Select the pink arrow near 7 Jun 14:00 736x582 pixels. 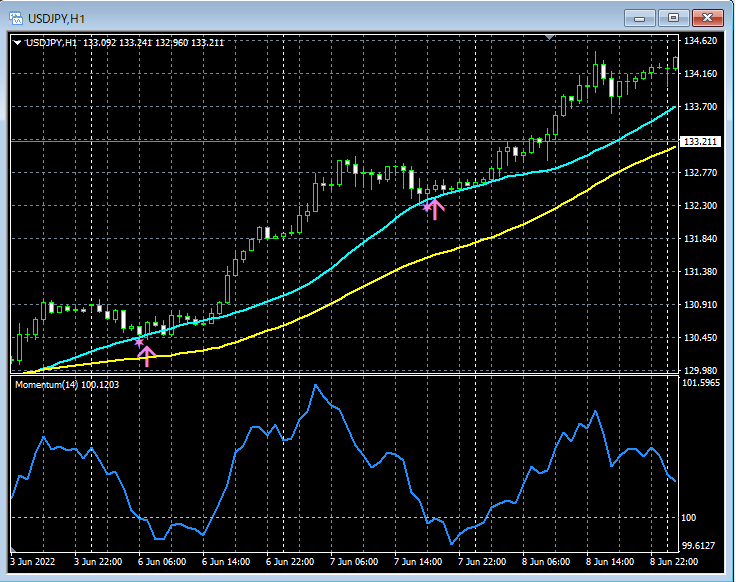click(x=435, y=209)
